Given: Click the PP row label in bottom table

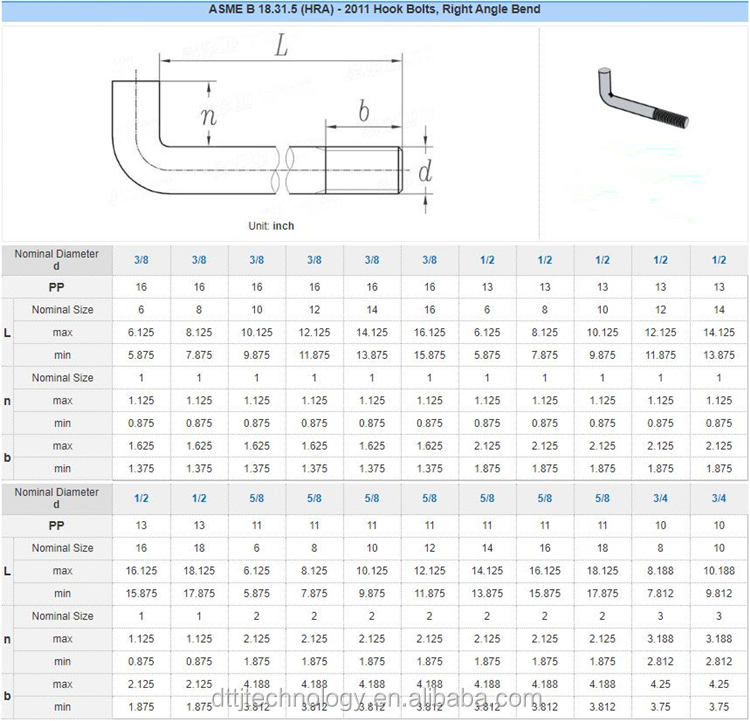Looking at the screenshot, I should (x=57, y=525).
